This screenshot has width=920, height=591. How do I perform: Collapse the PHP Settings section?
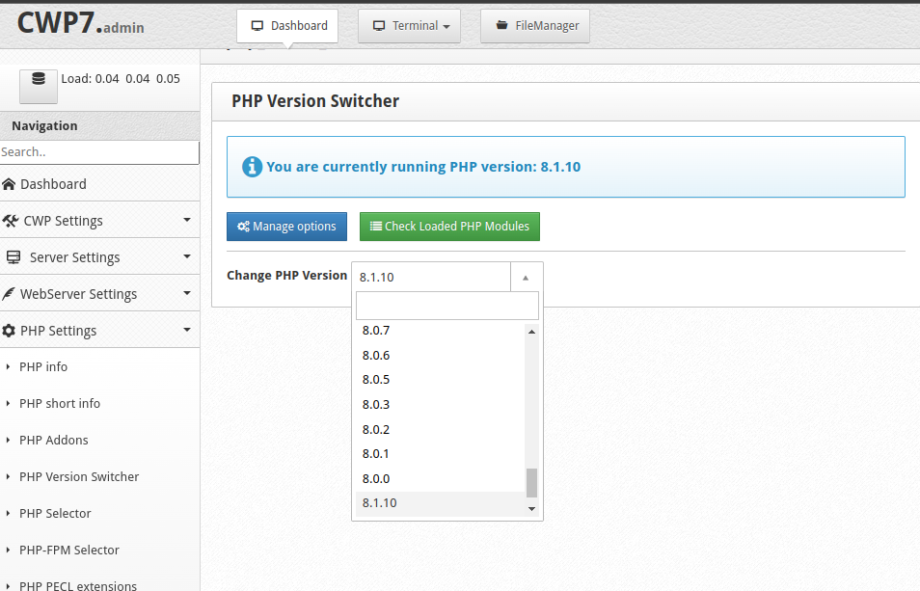186,330
